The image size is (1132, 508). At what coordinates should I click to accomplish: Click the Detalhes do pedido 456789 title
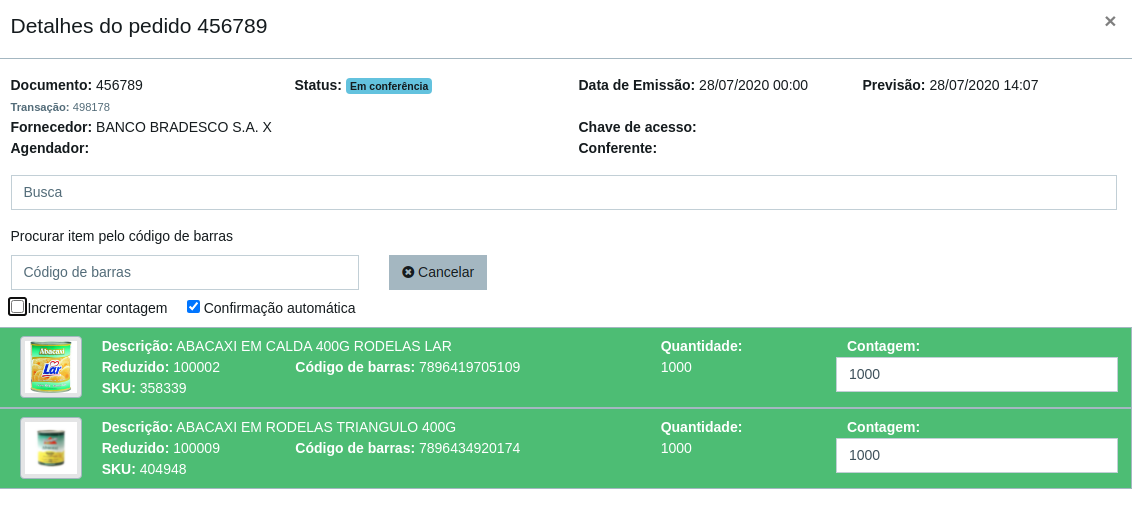[x=139, y=26]
